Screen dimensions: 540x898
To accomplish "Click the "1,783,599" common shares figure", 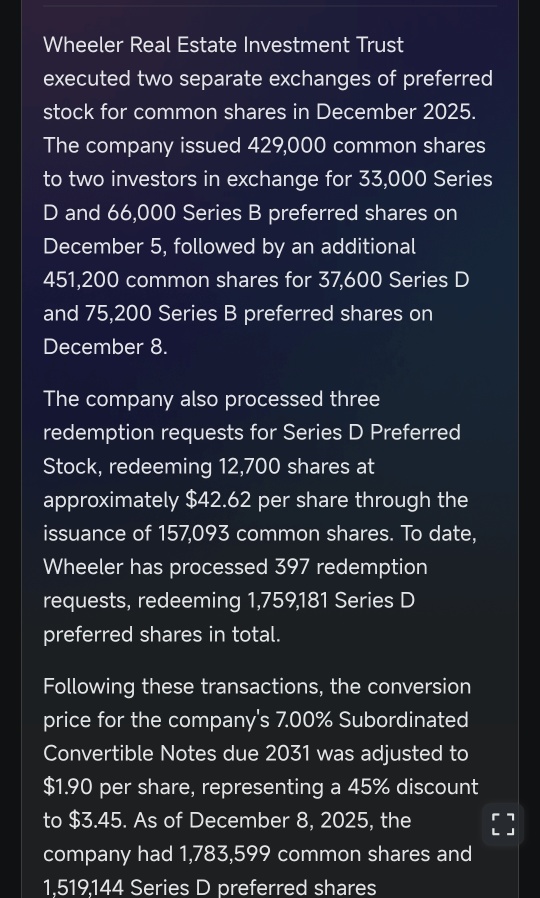I will click(225, 854).
